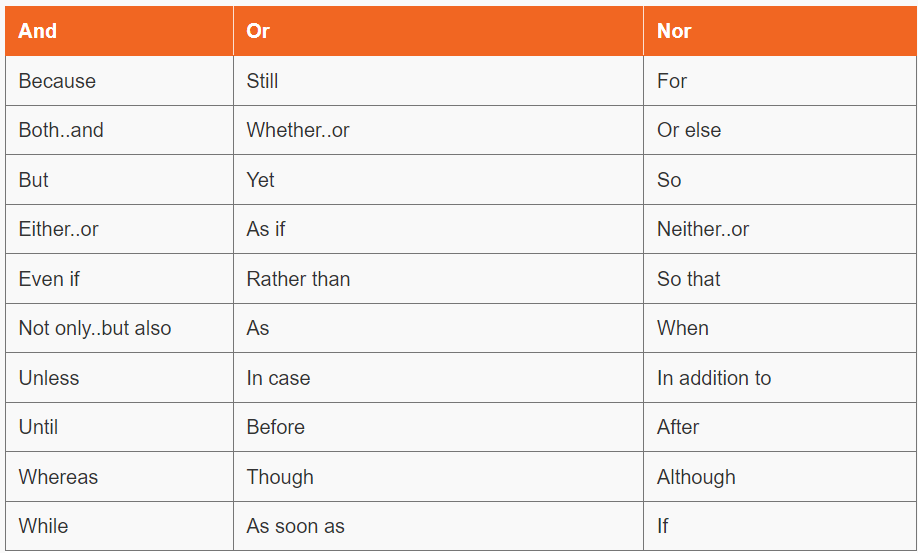Select the 'Unless' cell
Image resolution: width=918 pixels, height=553 pixels.
[119, 377]
